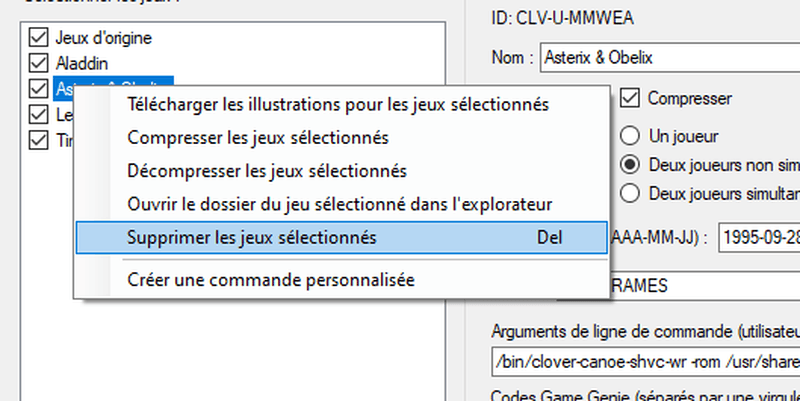Viewport: 800px width, 401px height.
Task: Toggle checkbox of game starting with 'Ti'
Action: tap(38, 139)
